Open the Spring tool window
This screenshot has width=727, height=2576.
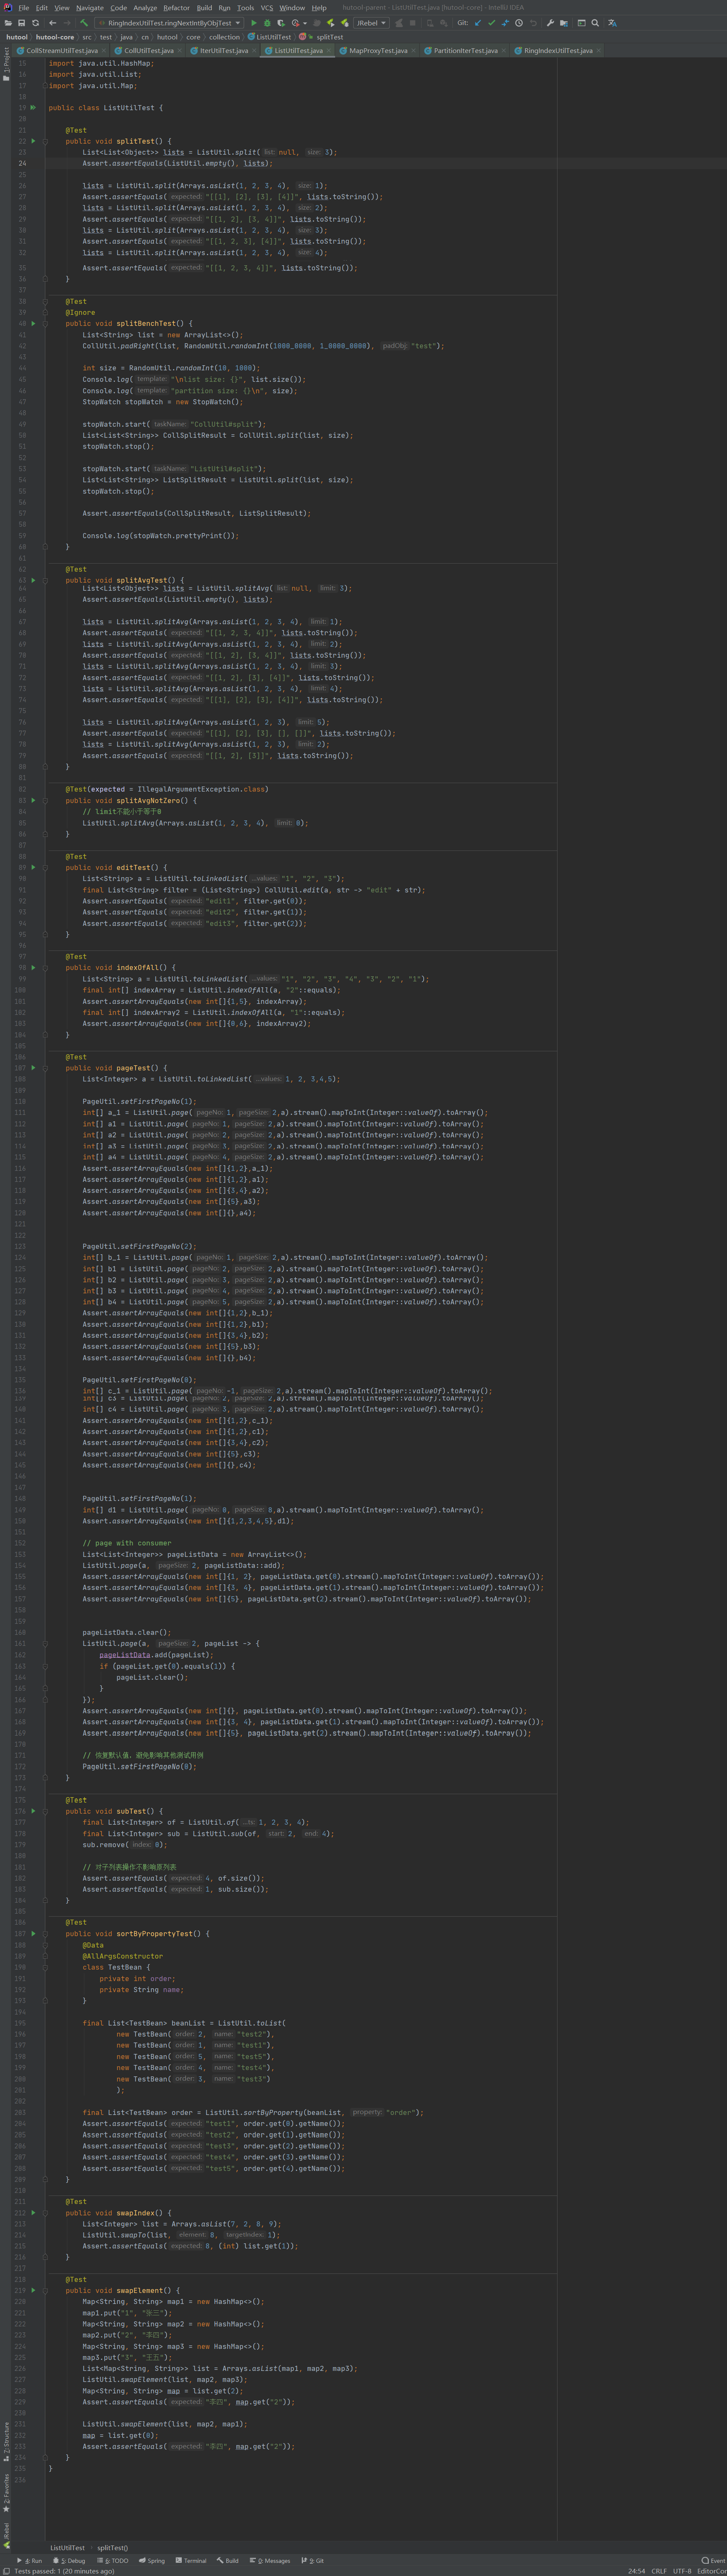152,2561
